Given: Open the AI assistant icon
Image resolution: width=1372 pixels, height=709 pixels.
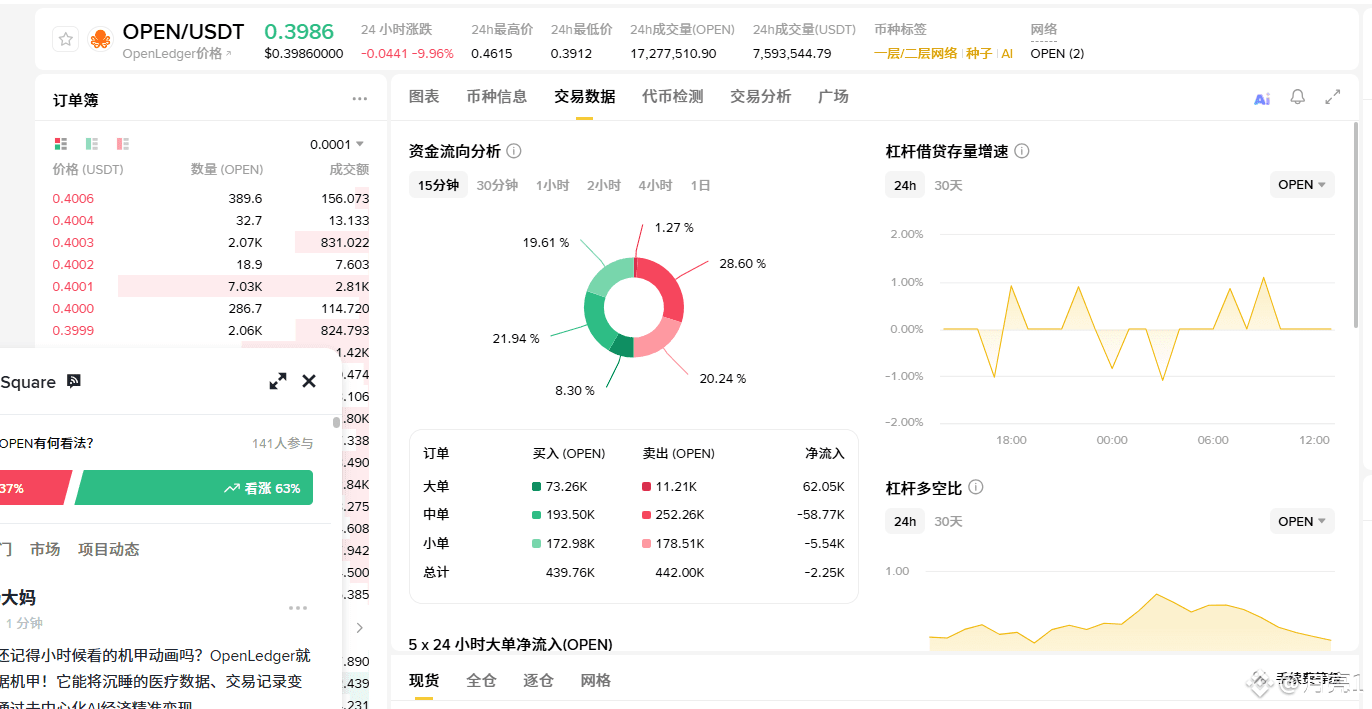Looking at the screenshot, I should (x=1262, y=98).
